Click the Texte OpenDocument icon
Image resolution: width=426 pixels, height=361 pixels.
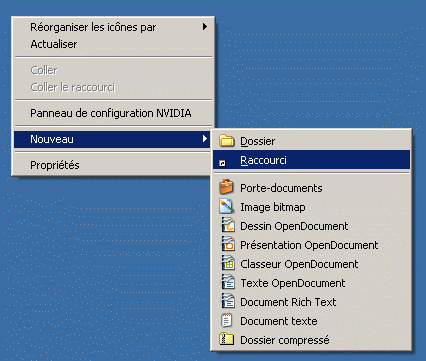[x=228, y=282]
